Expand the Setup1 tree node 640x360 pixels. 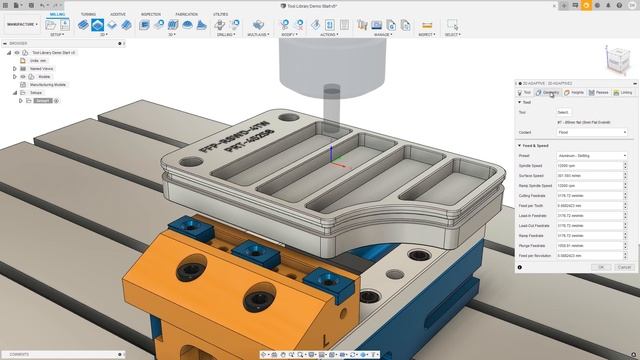click(x=20, y=100)
